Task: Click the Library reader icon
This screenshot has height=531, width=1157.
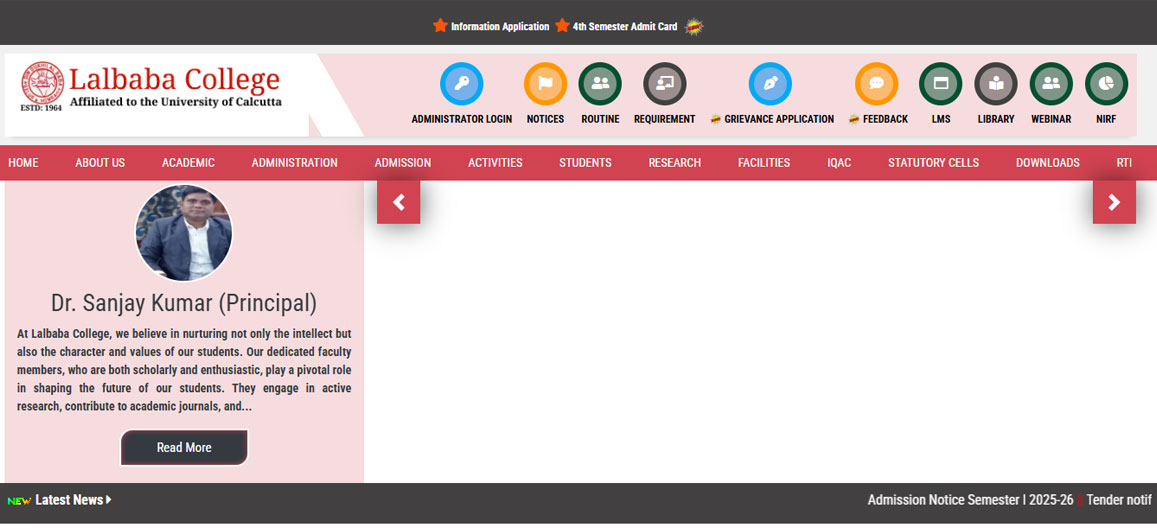Action: click(x=996, y=83)
